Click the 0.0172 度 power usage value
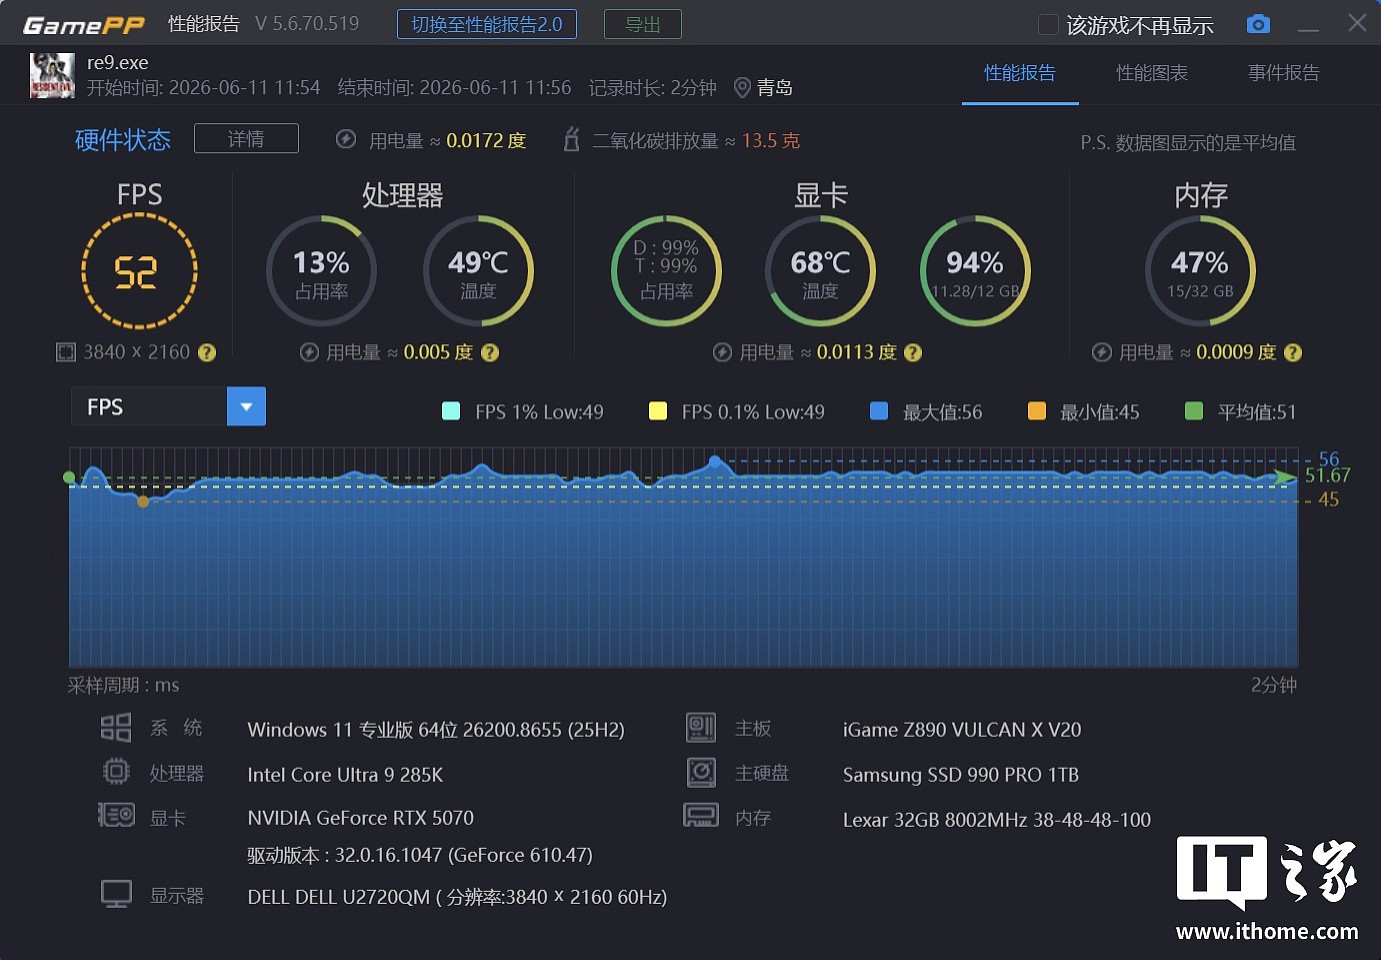Screen dimensions: 1381x960 486,141
